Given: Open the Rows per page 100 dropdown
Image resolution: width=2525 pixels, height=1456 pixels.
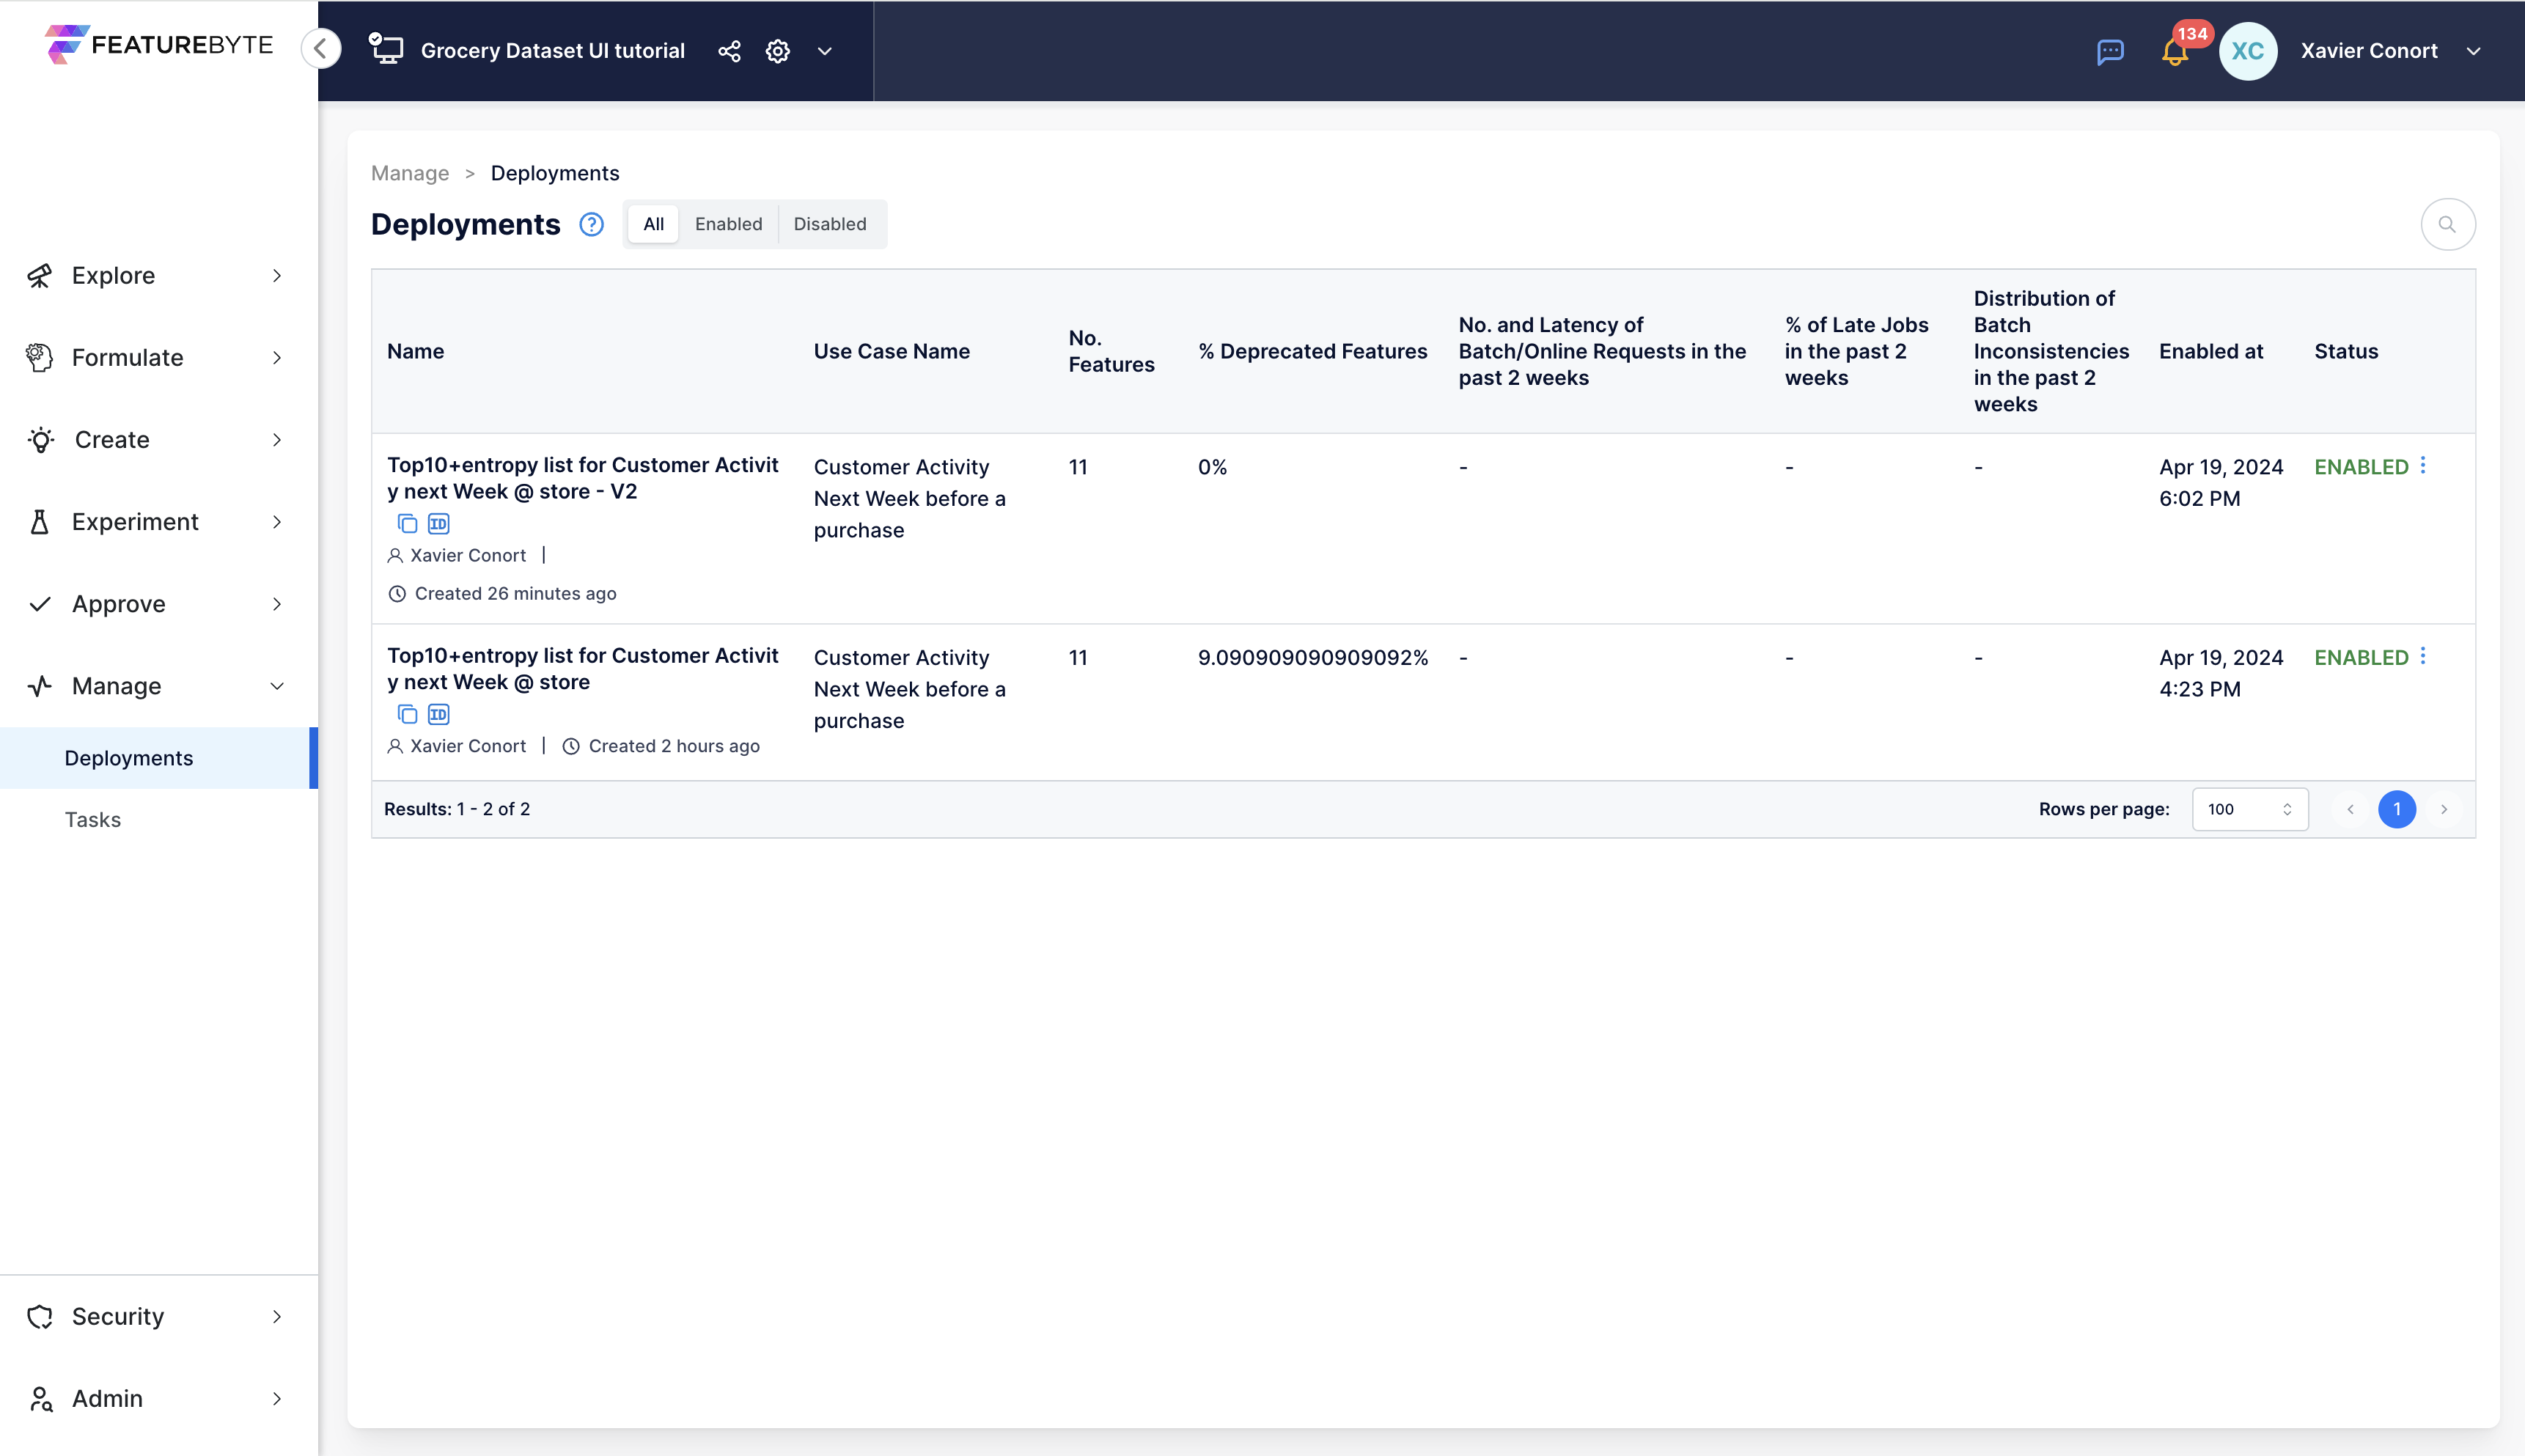Looking at the screenshot, I should 2249,809.
